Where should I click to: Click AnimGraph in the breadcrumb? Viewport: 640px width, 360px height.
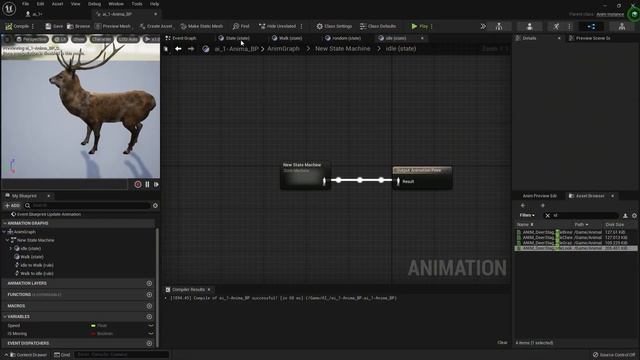[283, 49]
